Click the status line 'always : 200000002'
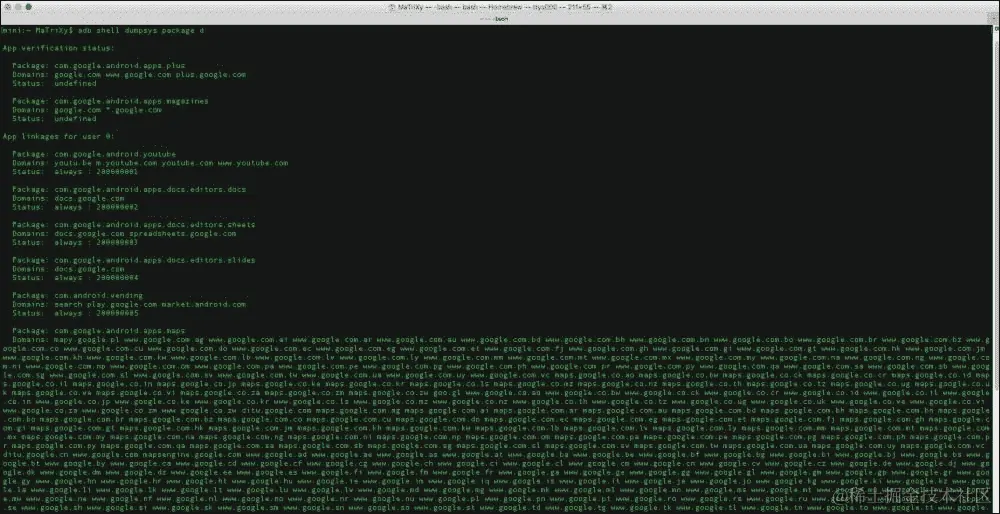 coord(75,207)
